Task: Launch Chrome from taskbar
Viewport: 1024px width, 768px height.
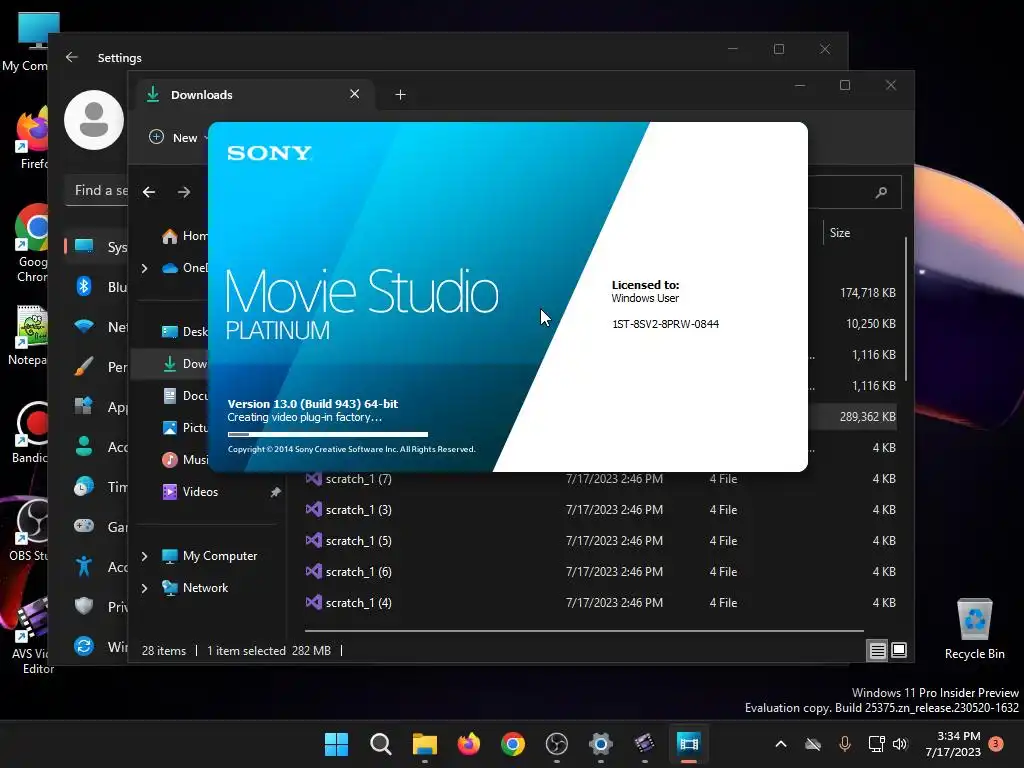Action: [513, 744]
